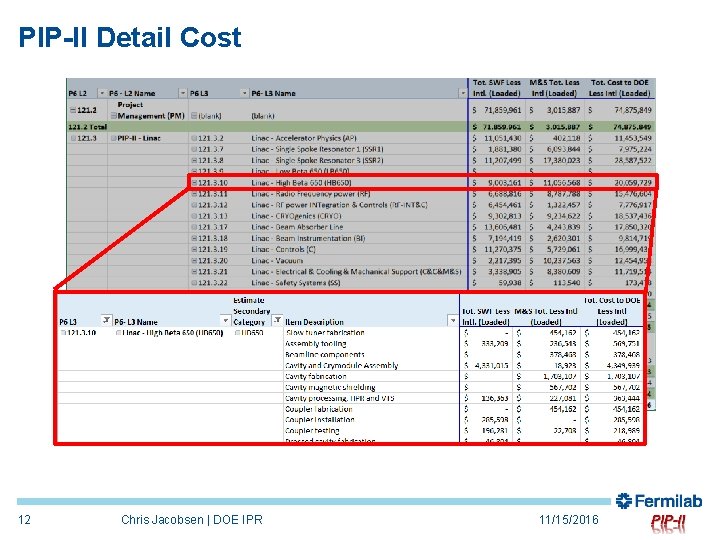Select Linac - Accelerator Physics (AP) cell

[304, 138]
